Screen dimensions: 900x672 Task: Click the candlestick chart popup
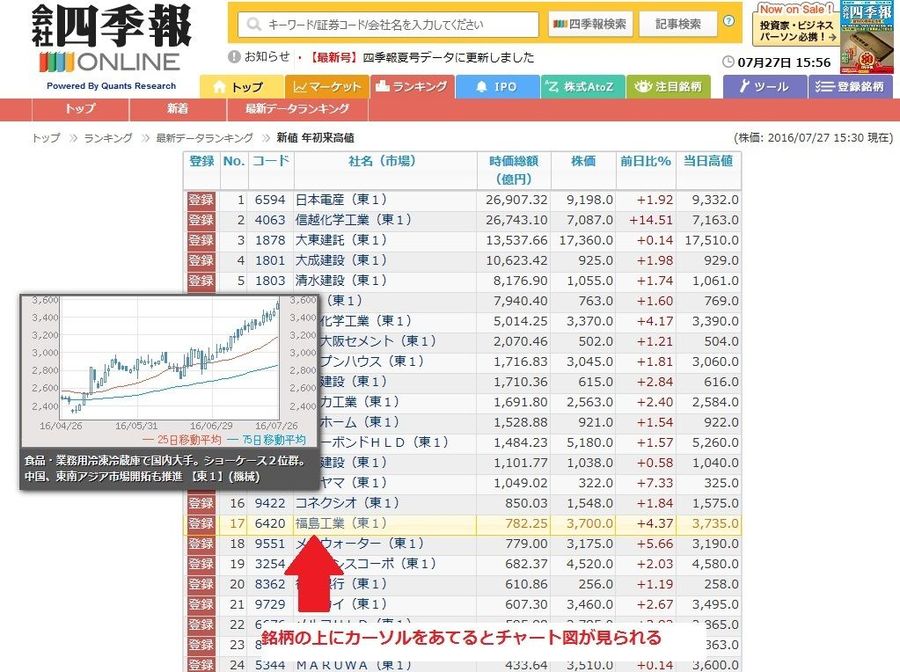click(169, 392)
